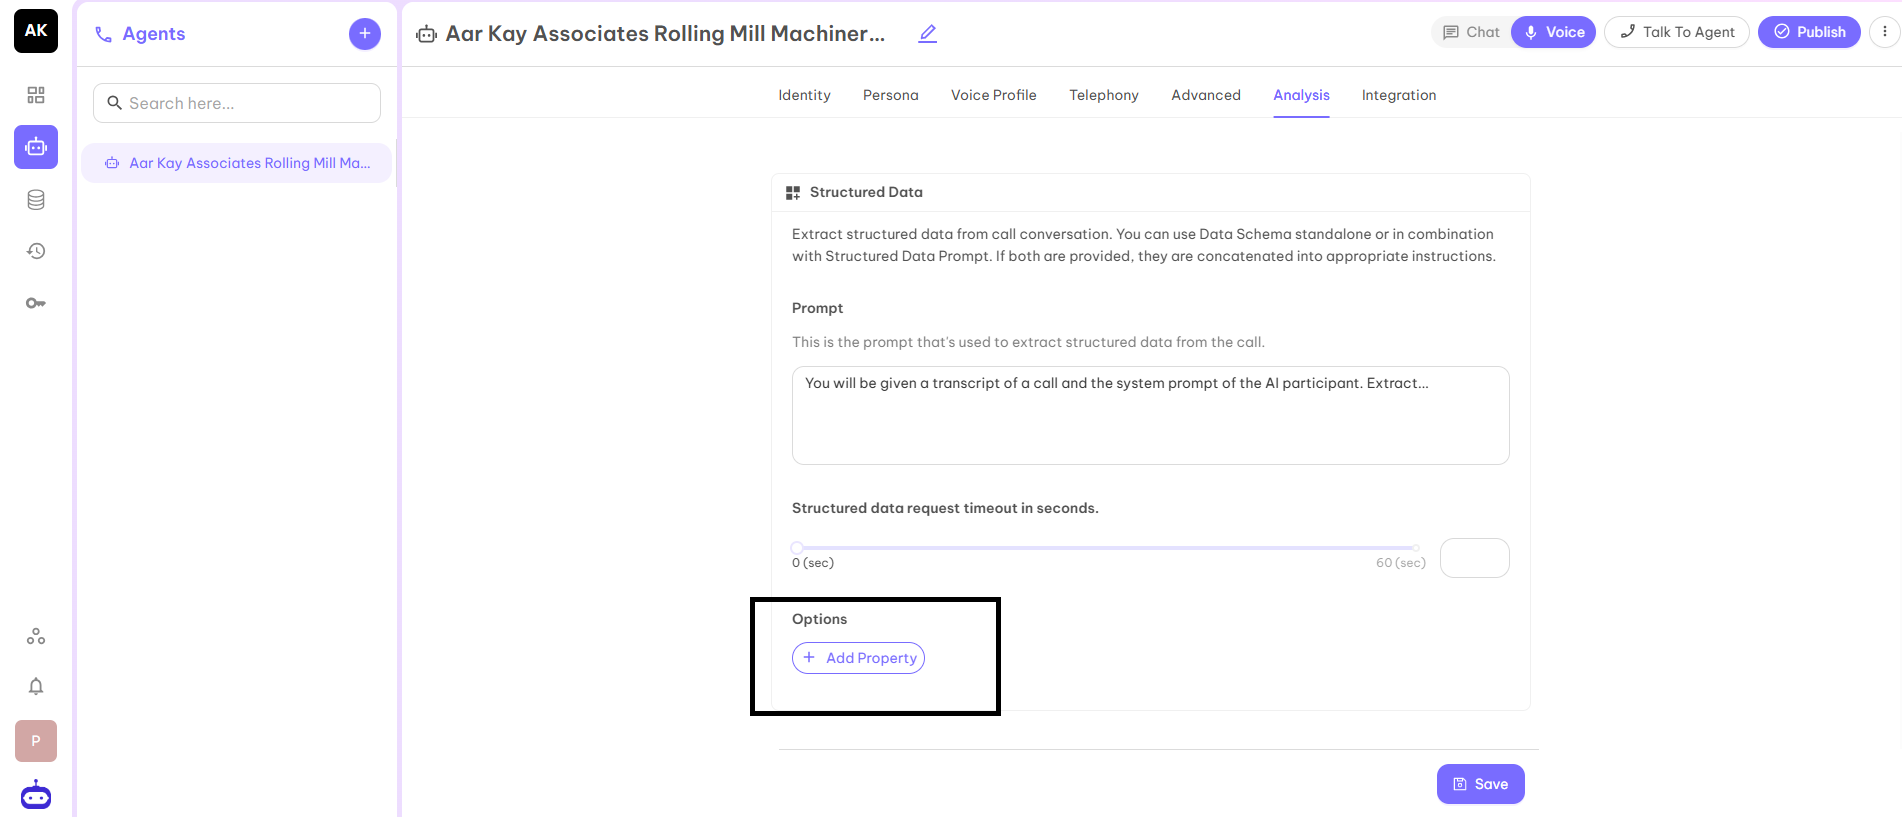Click the timeout seconds number box
This screenshot has height=817, width=1902.
tap(1475, 558)
